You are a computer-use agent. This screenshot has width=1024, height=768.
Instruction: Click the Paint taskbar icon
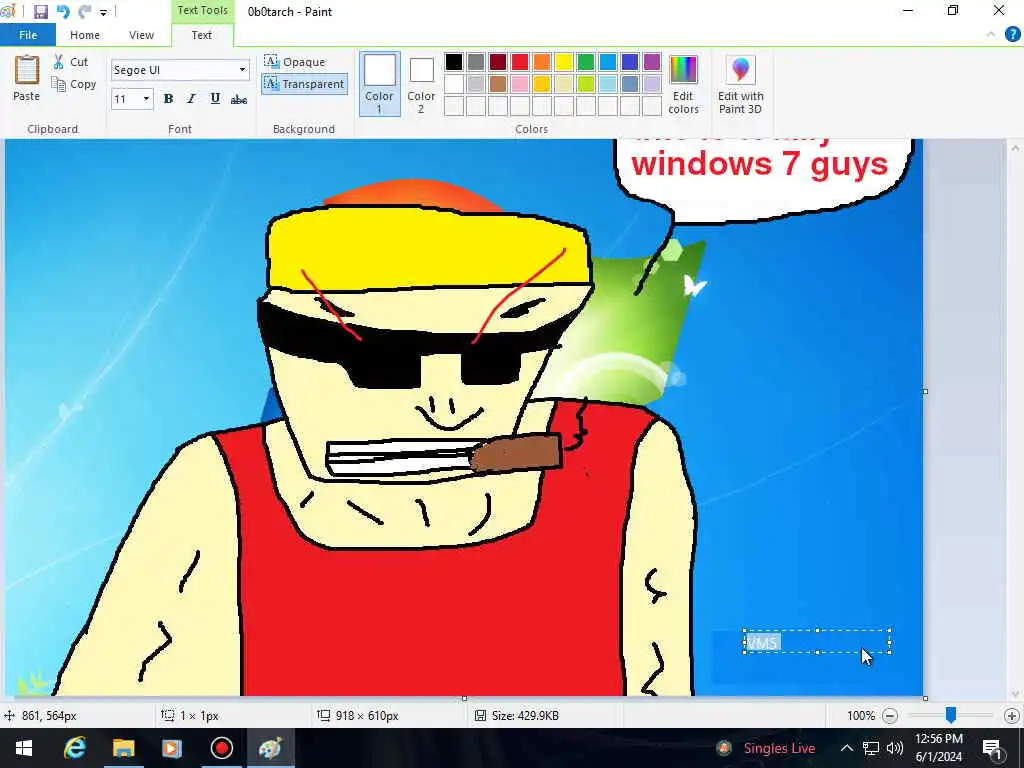pos(270,748)
